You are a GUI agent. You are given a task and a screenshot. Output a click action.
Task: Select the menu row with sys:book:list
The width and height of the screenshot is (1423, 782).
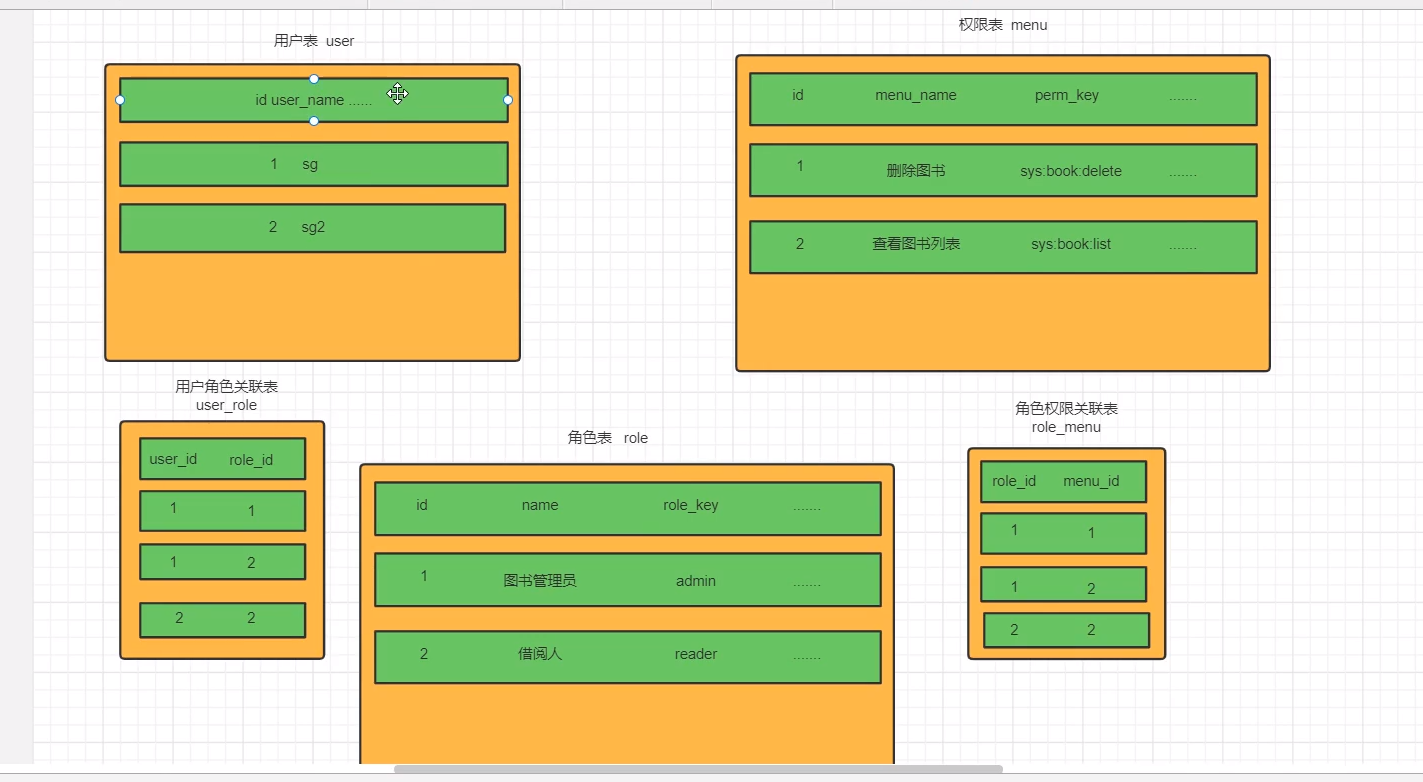click(1002, 246)
